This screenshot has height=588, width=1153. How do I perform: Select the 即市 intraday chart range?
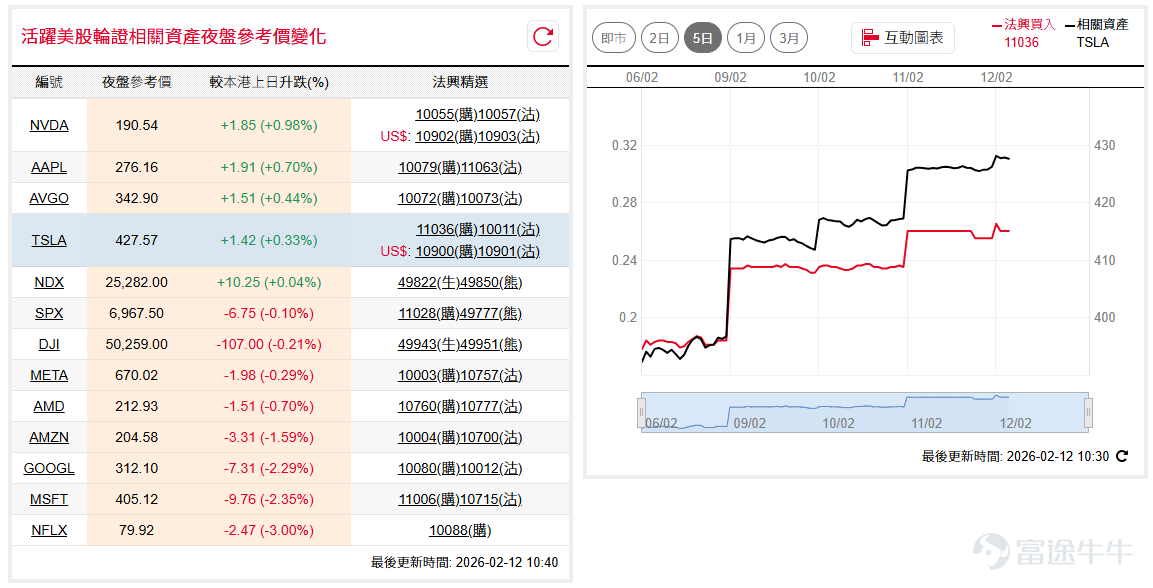click(614, 37)
